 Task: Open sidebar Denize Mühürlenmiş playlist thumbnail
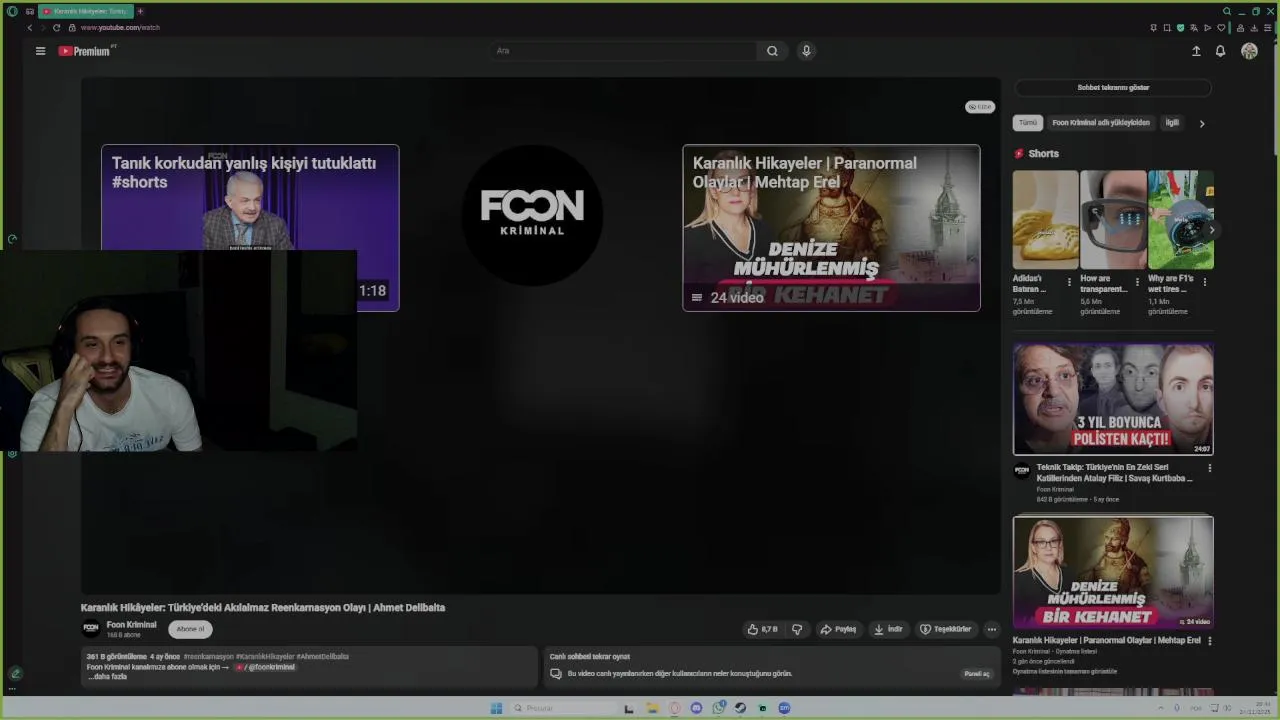(1113, 572)
